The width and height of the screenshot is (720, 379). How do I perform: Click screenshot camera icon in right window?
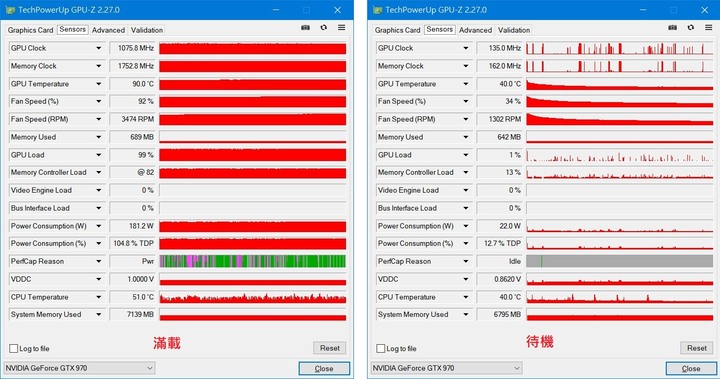pyautogui.click(x=673, y=28)
